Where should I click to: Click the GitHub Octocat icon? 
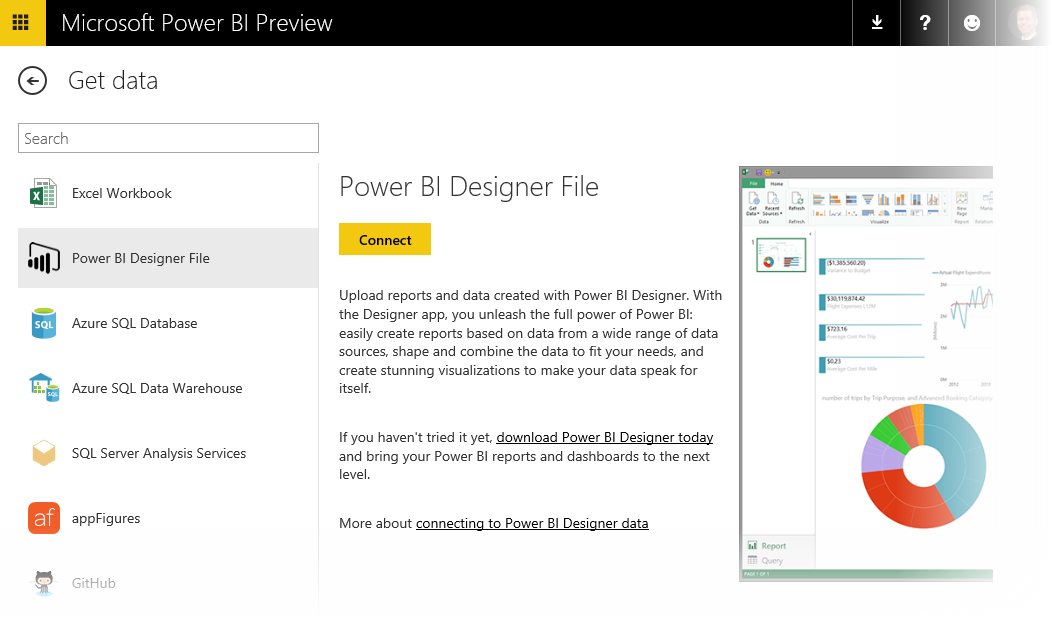tap(44, 583)
